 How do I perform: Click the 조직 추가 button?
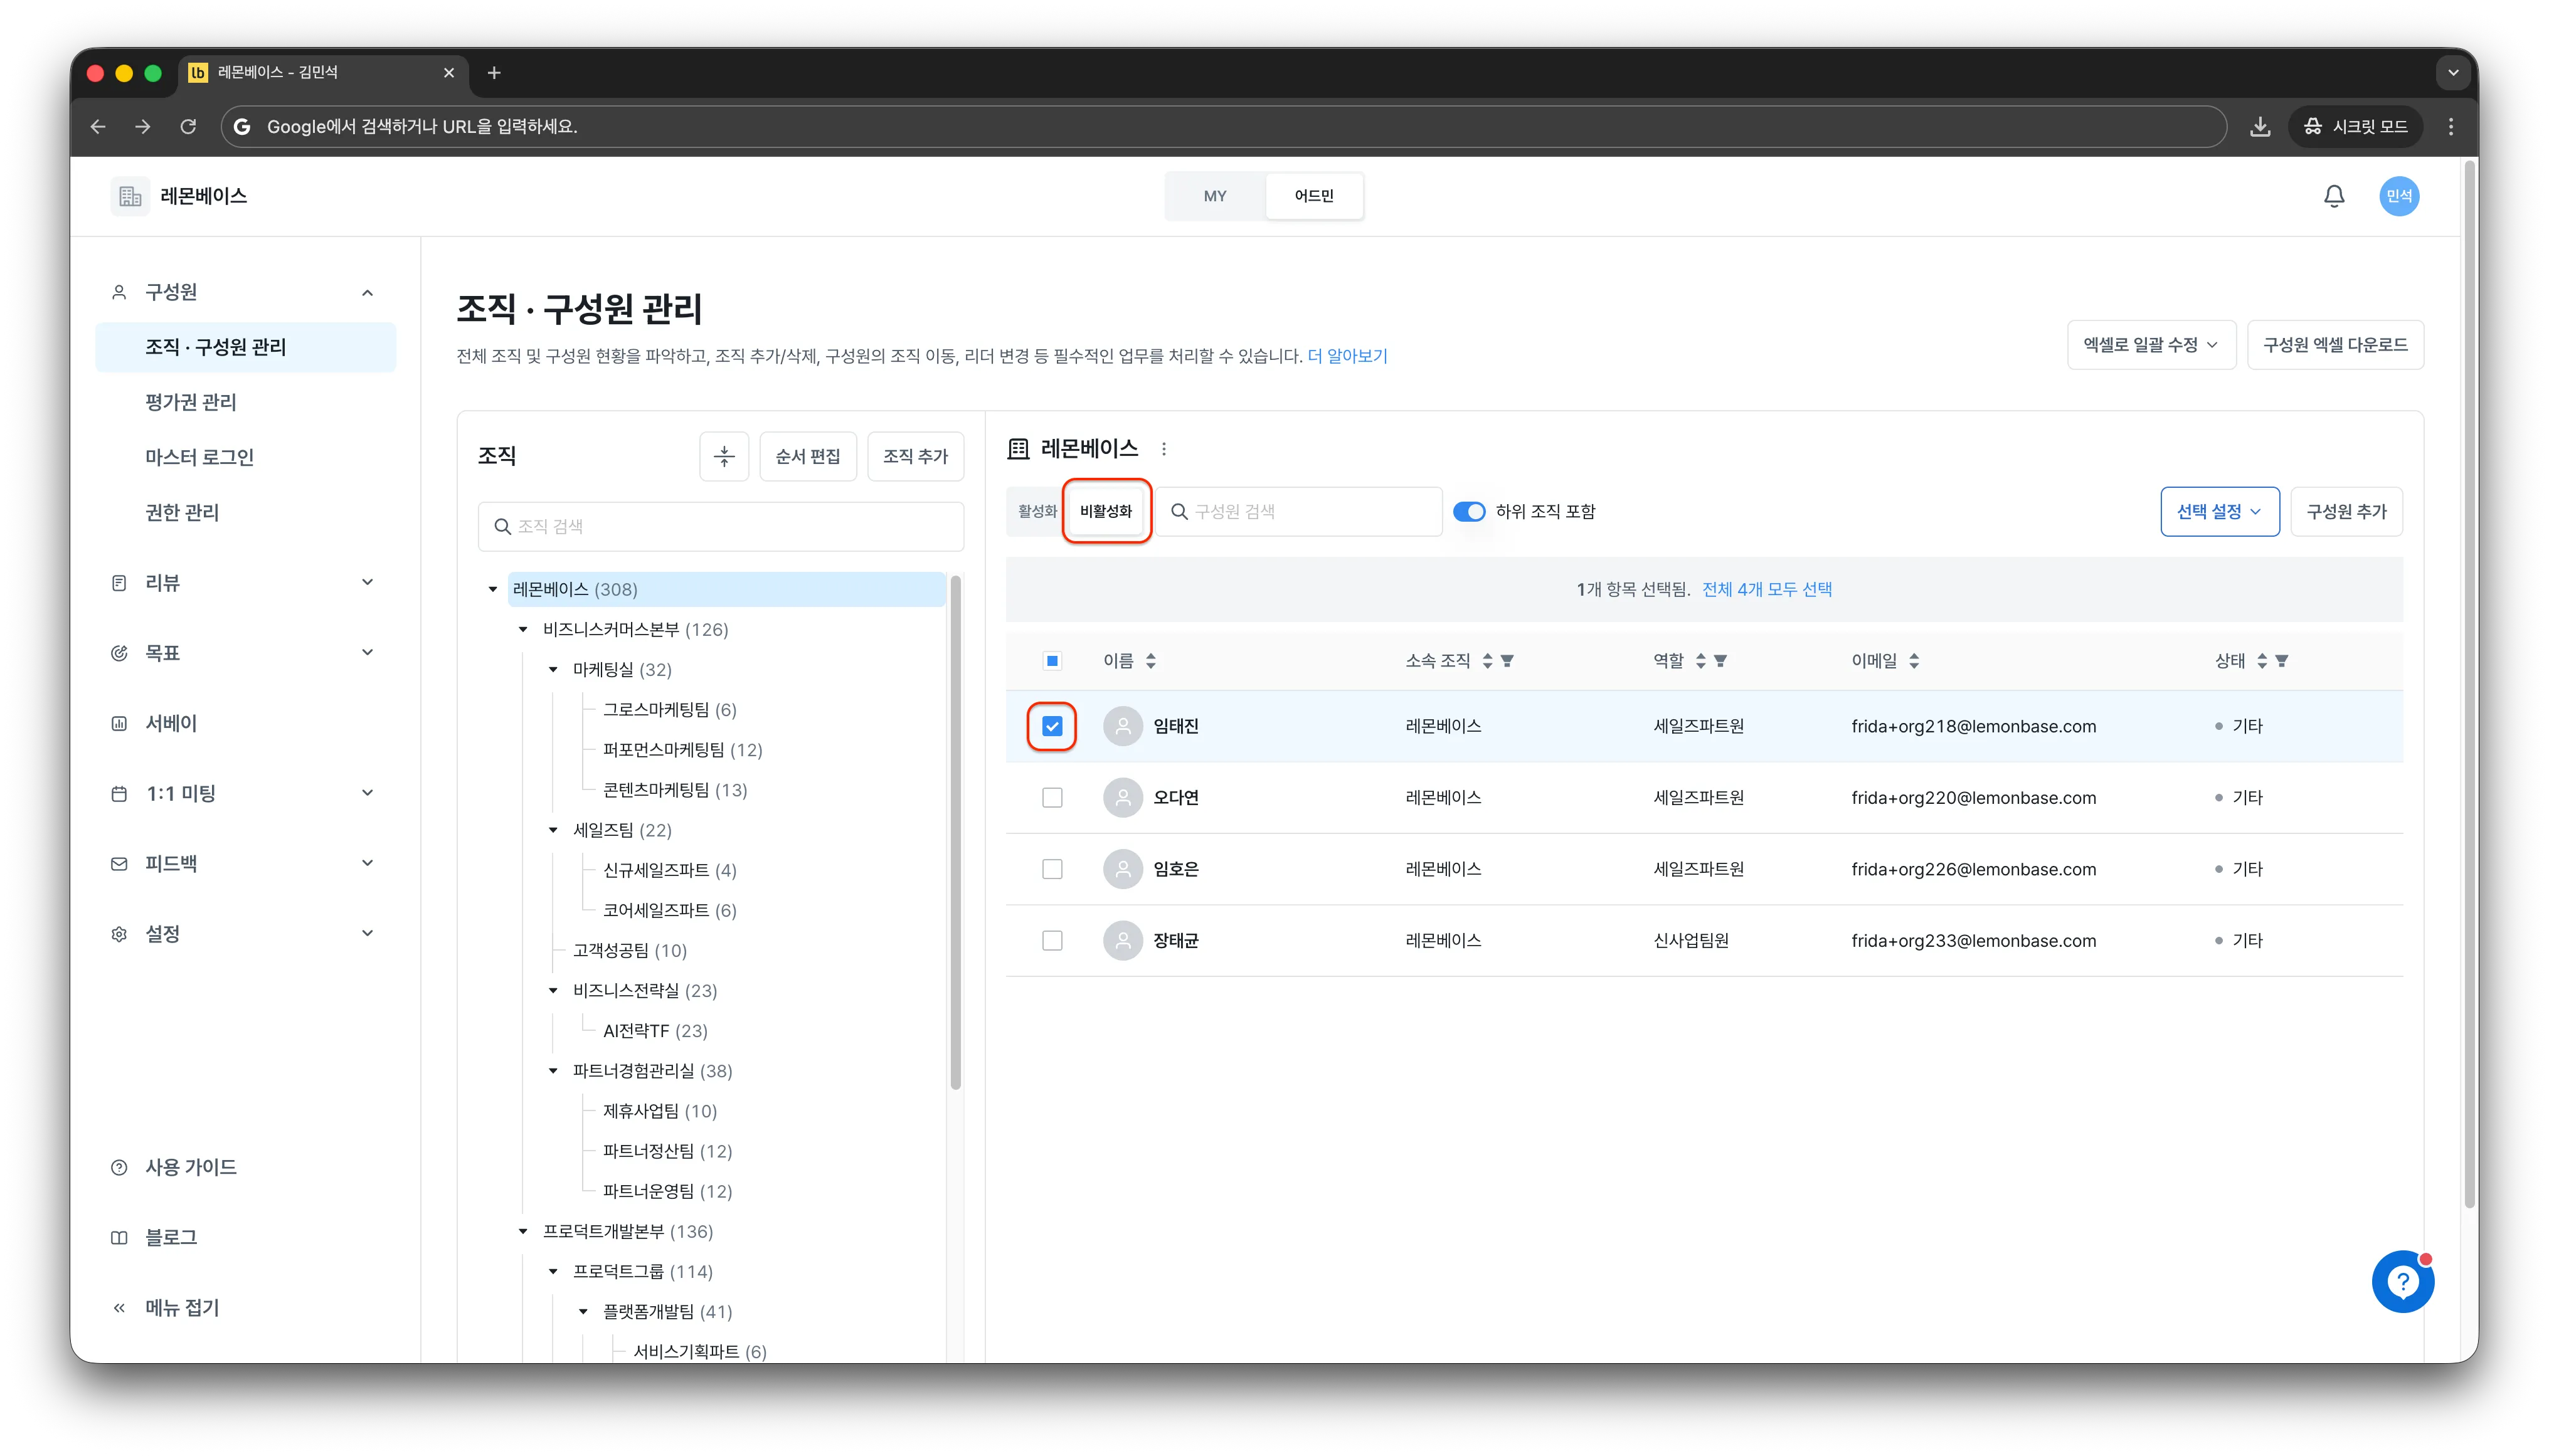click(915, 456)
